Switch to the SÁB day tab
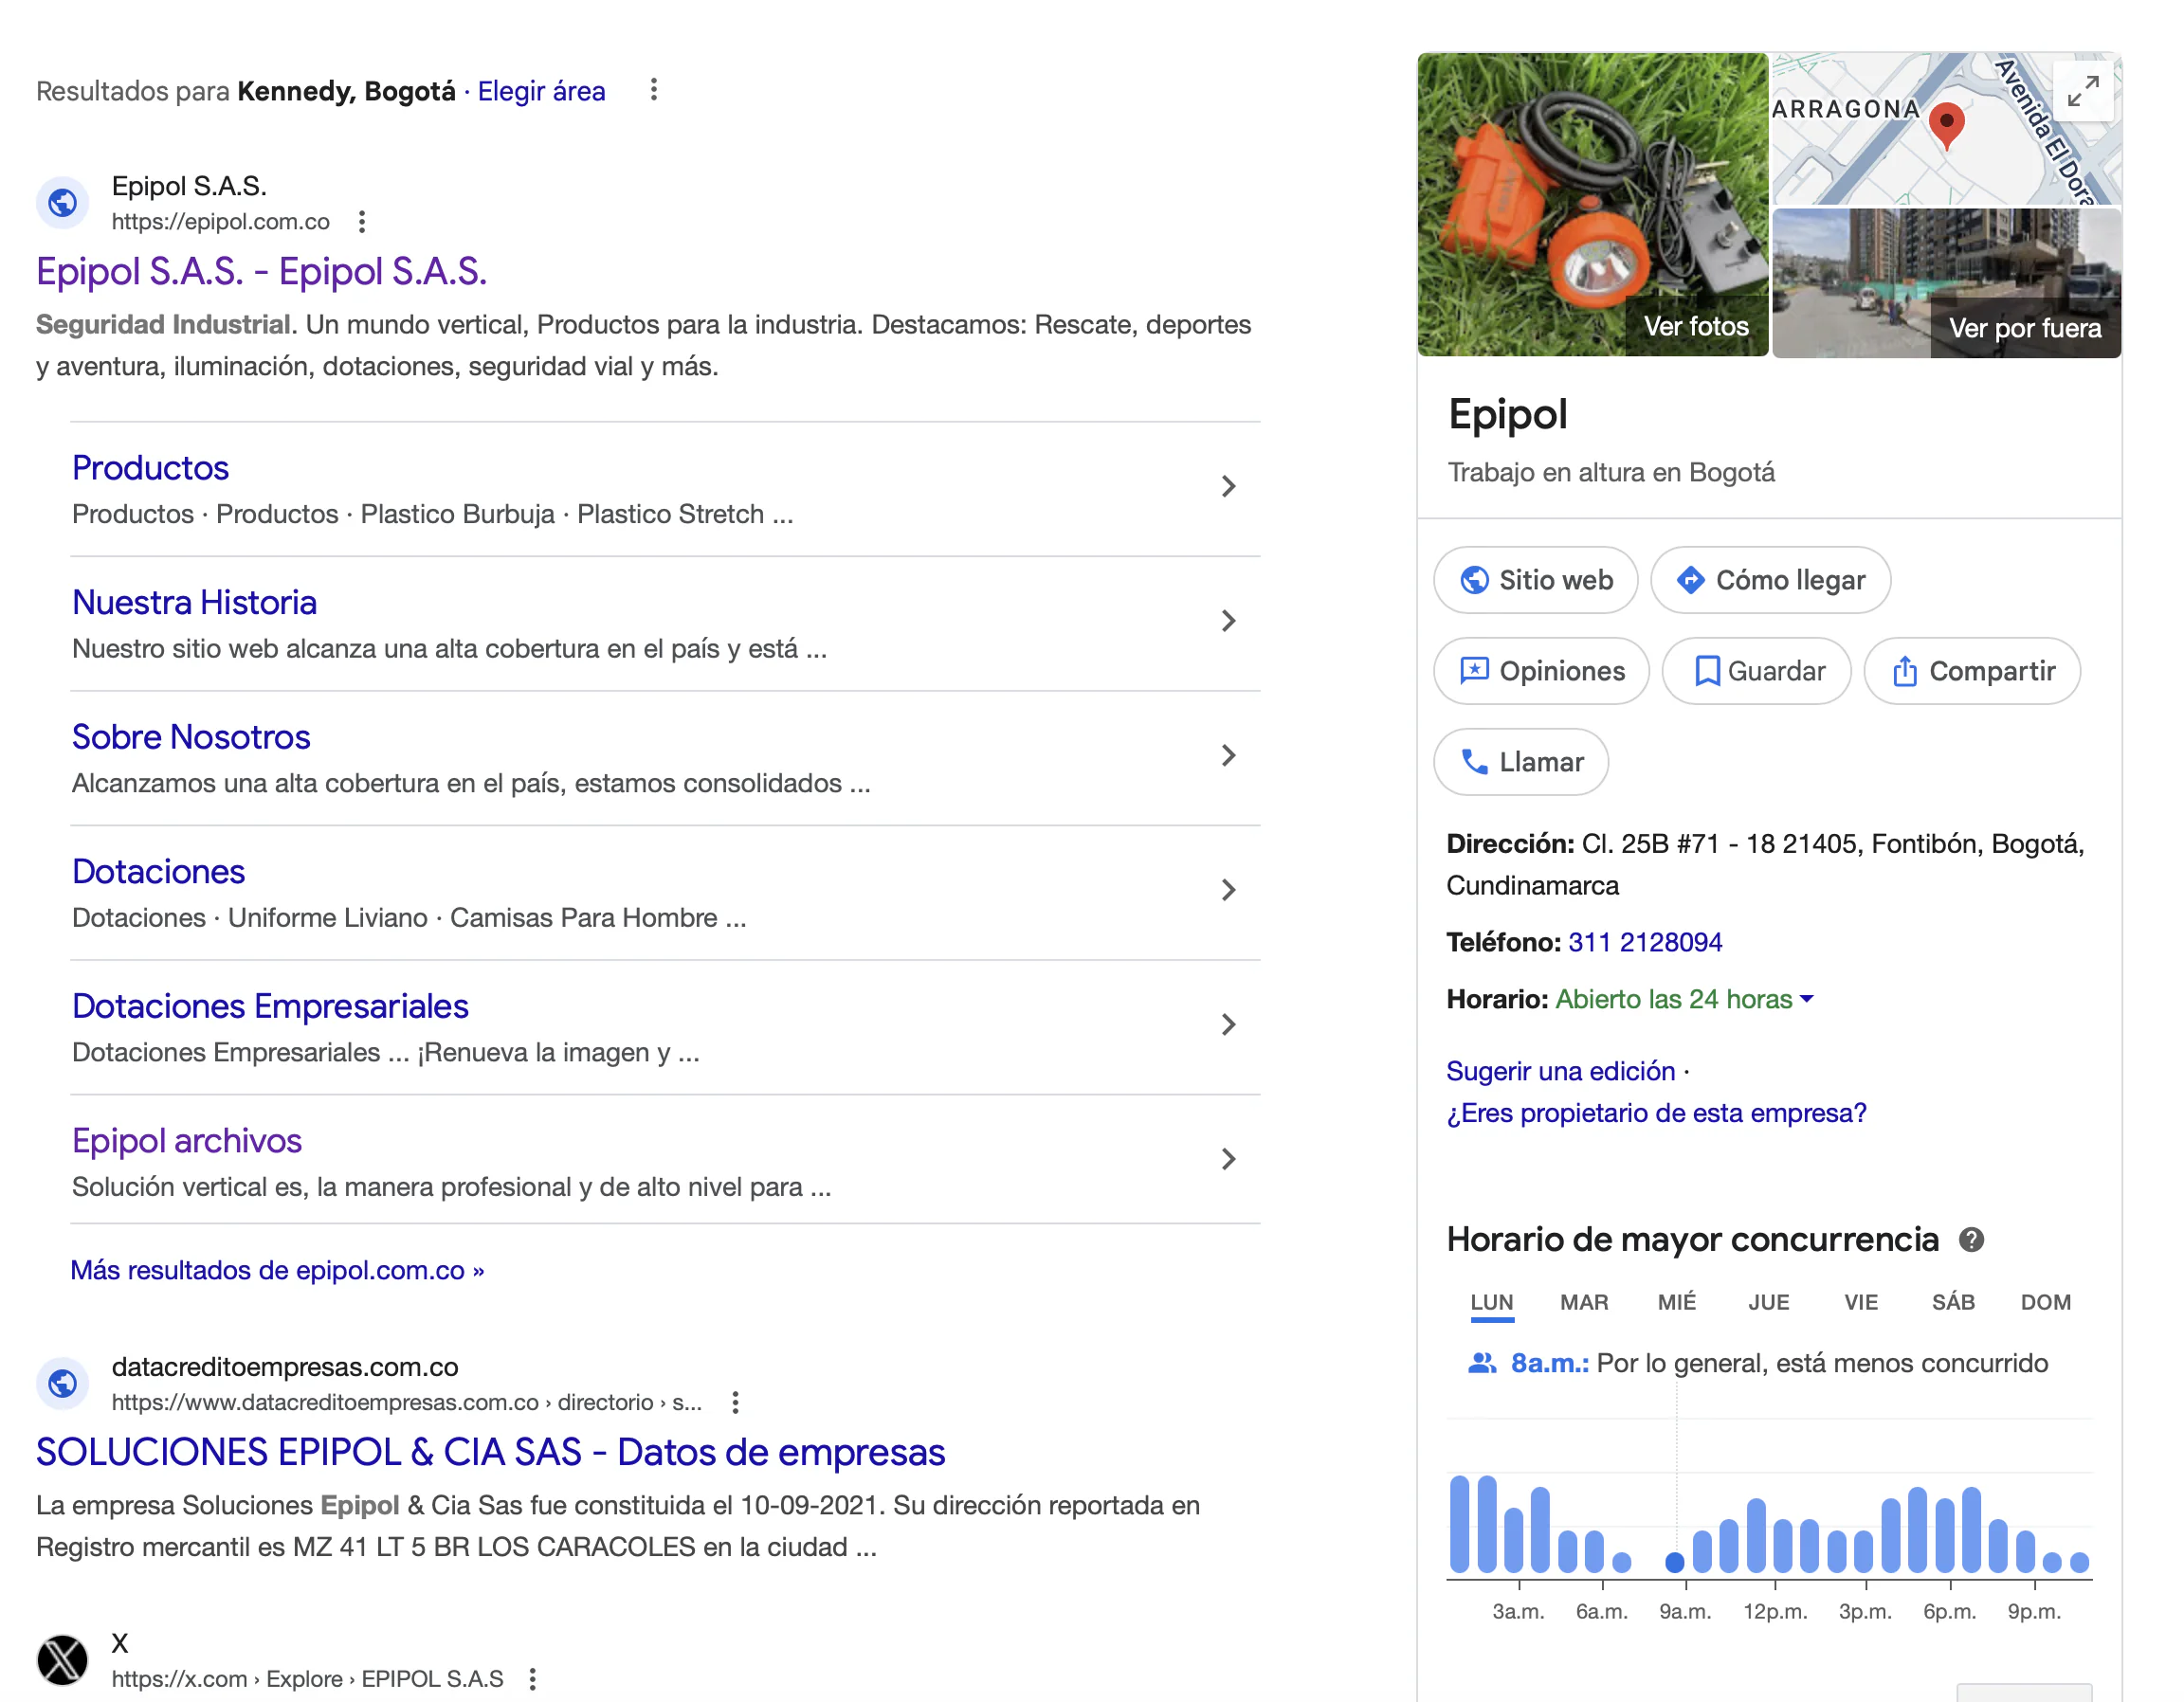 click(x=1954, y=1302)
